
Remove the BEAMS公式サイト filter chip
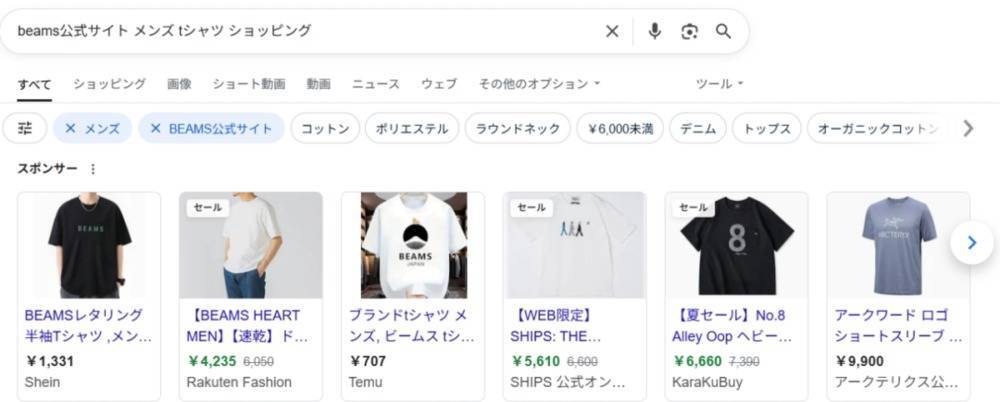point(211,128)
